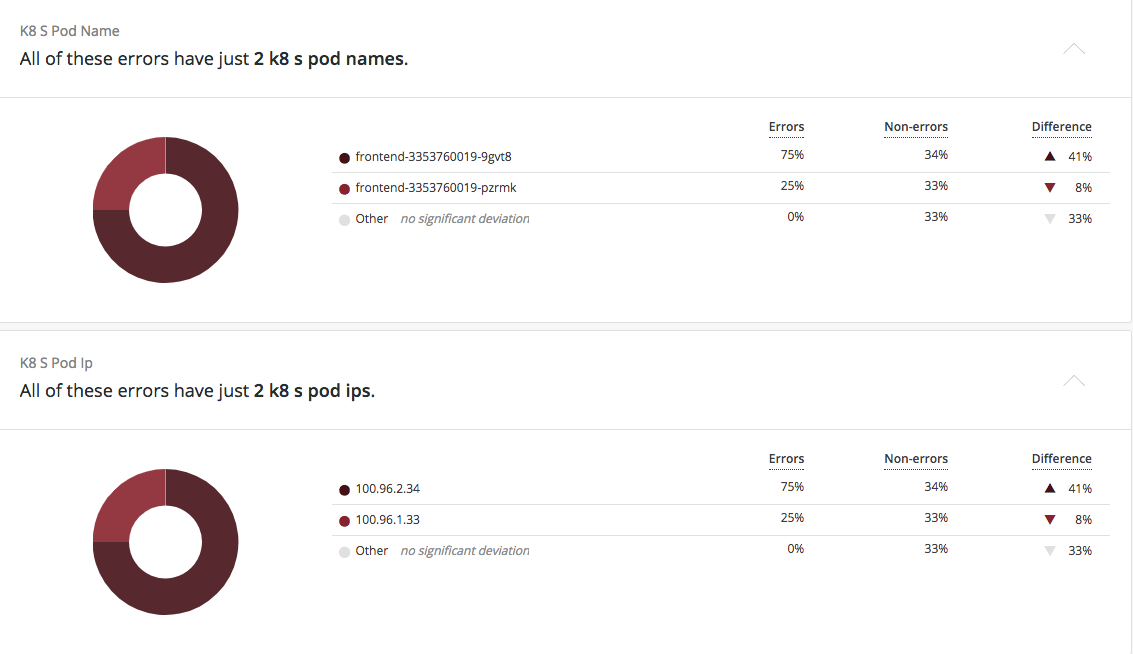Click down triangle next to 8% for pzrmk pod
Image resolution: width=1133 pixels, height=654 pixels.
[x=1050, y=188]
